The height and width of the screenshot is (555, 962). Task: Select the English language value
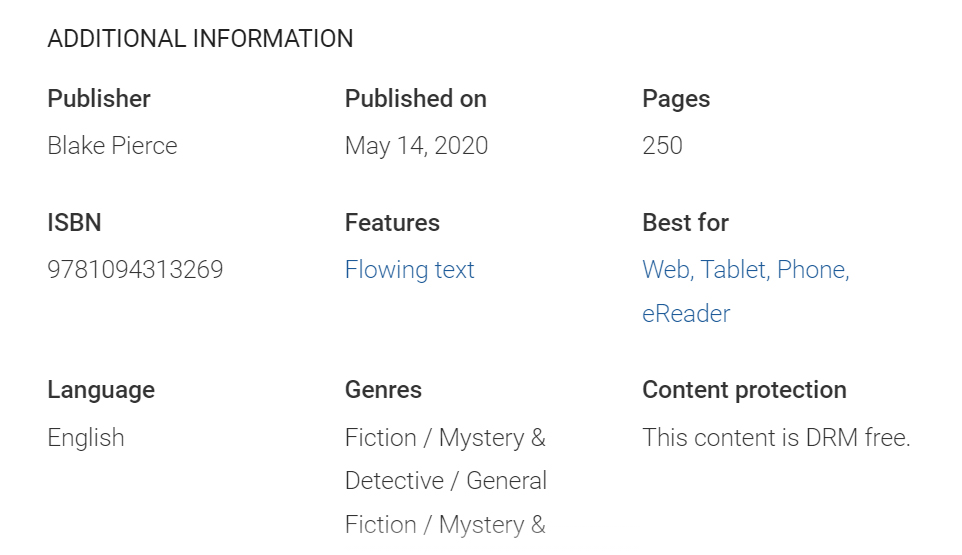[x=86, y=438]
